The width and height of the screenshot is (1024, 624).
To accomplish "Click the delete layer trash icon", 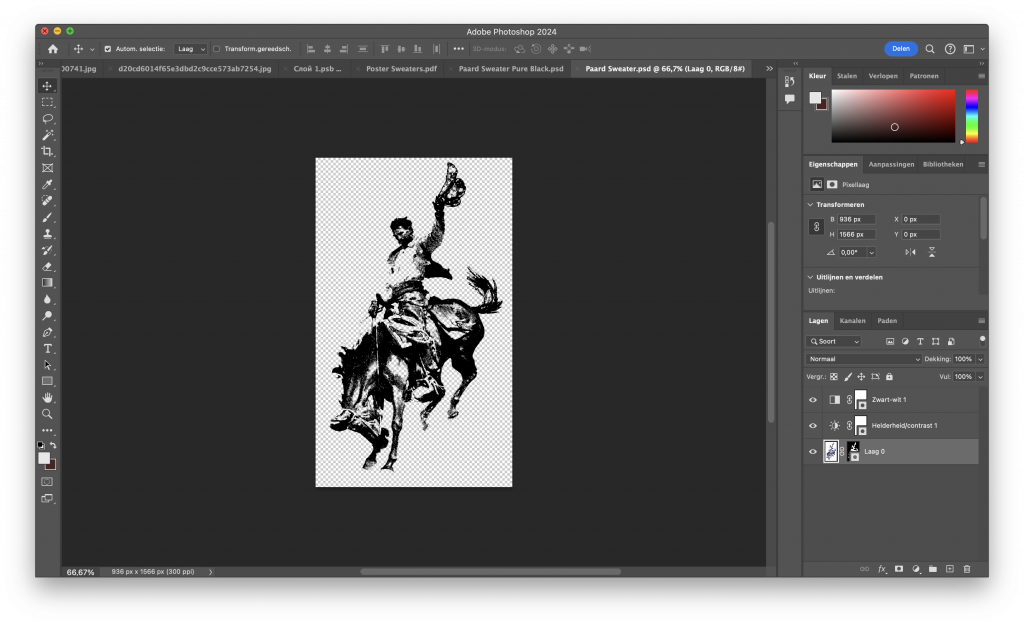I will pos(967,569).
